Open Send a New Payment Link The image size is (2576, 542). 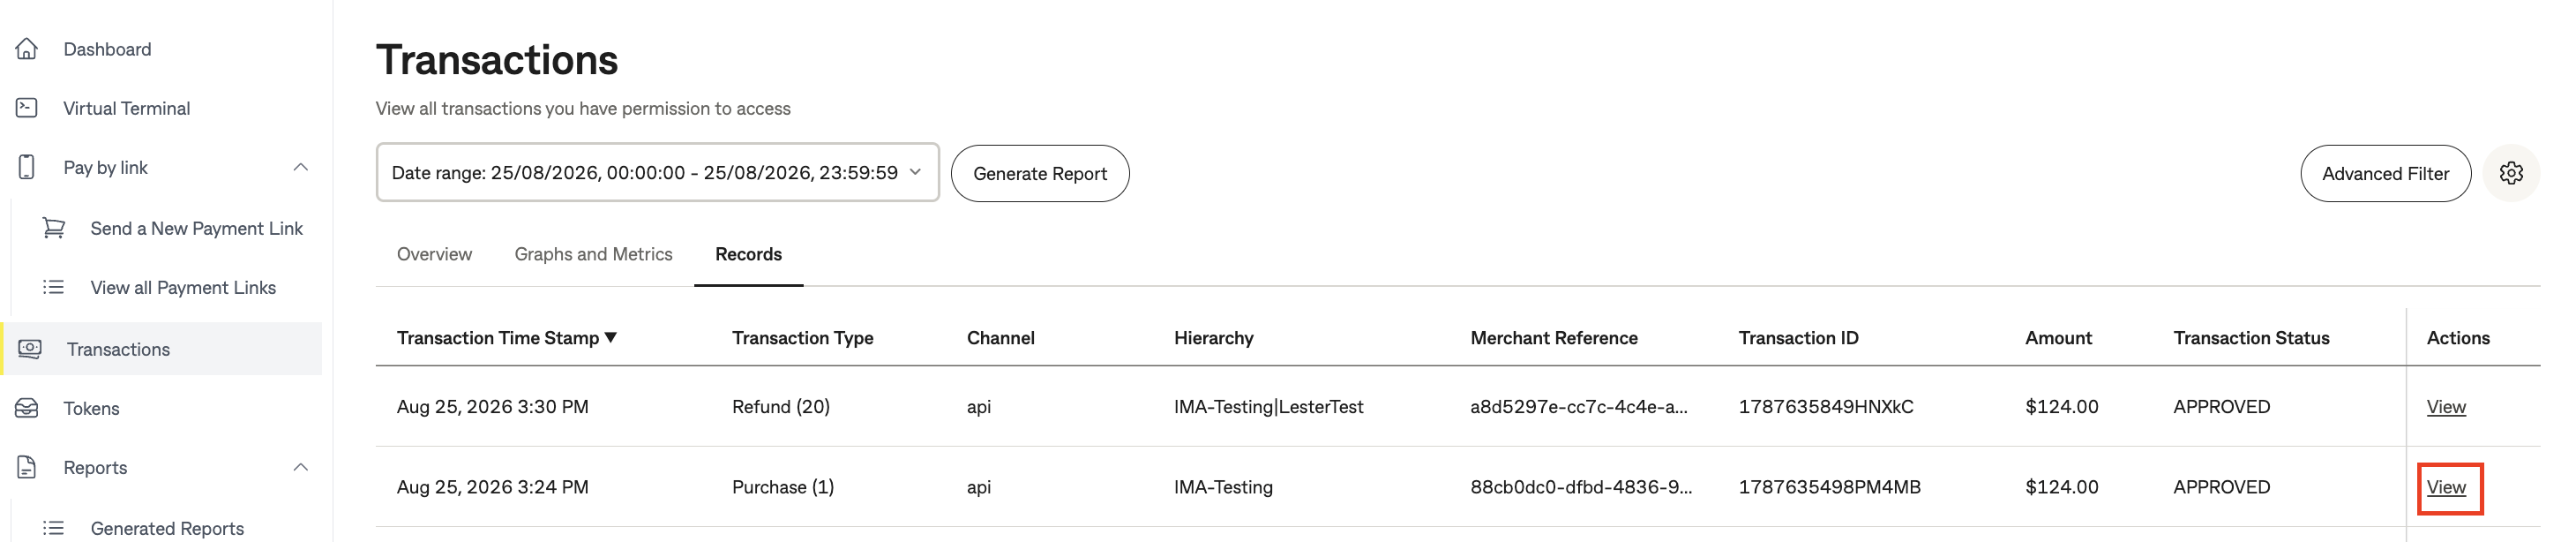click(x=196, y=228)
